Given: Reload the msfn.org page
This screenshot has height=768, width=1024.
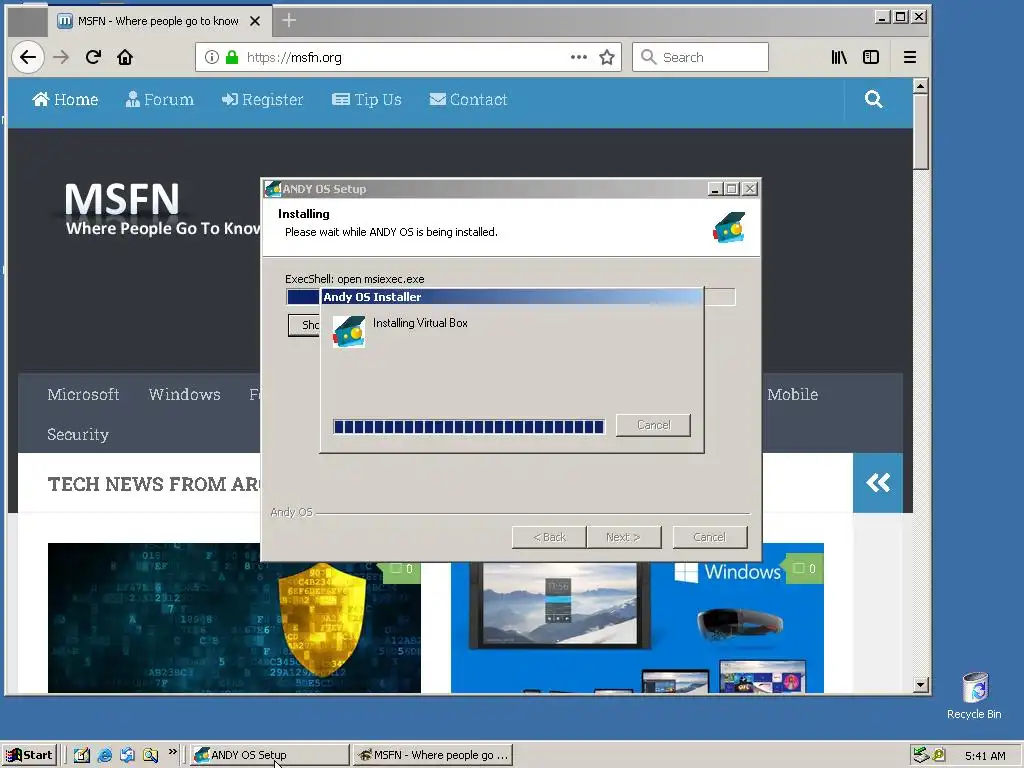Looking at the screenshot, I should (x=93, y=57).
